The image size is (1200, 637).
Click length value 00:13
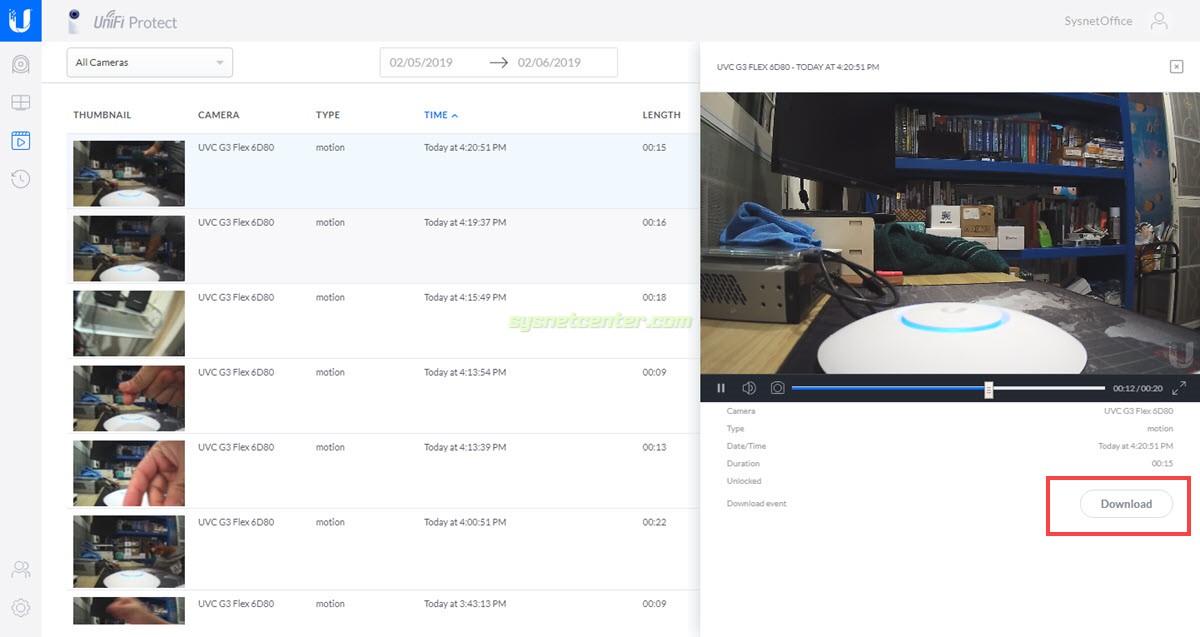coord(654,447)
